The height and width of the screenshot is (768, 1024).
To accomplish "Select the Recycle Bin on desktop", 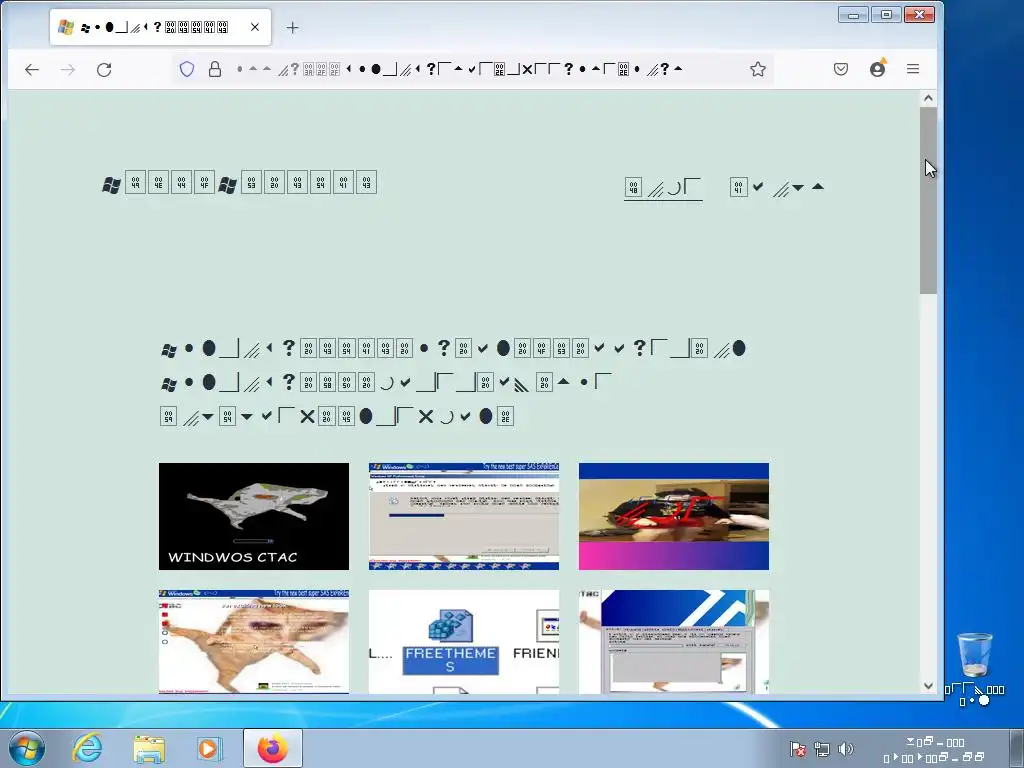I will coord(974,669).
